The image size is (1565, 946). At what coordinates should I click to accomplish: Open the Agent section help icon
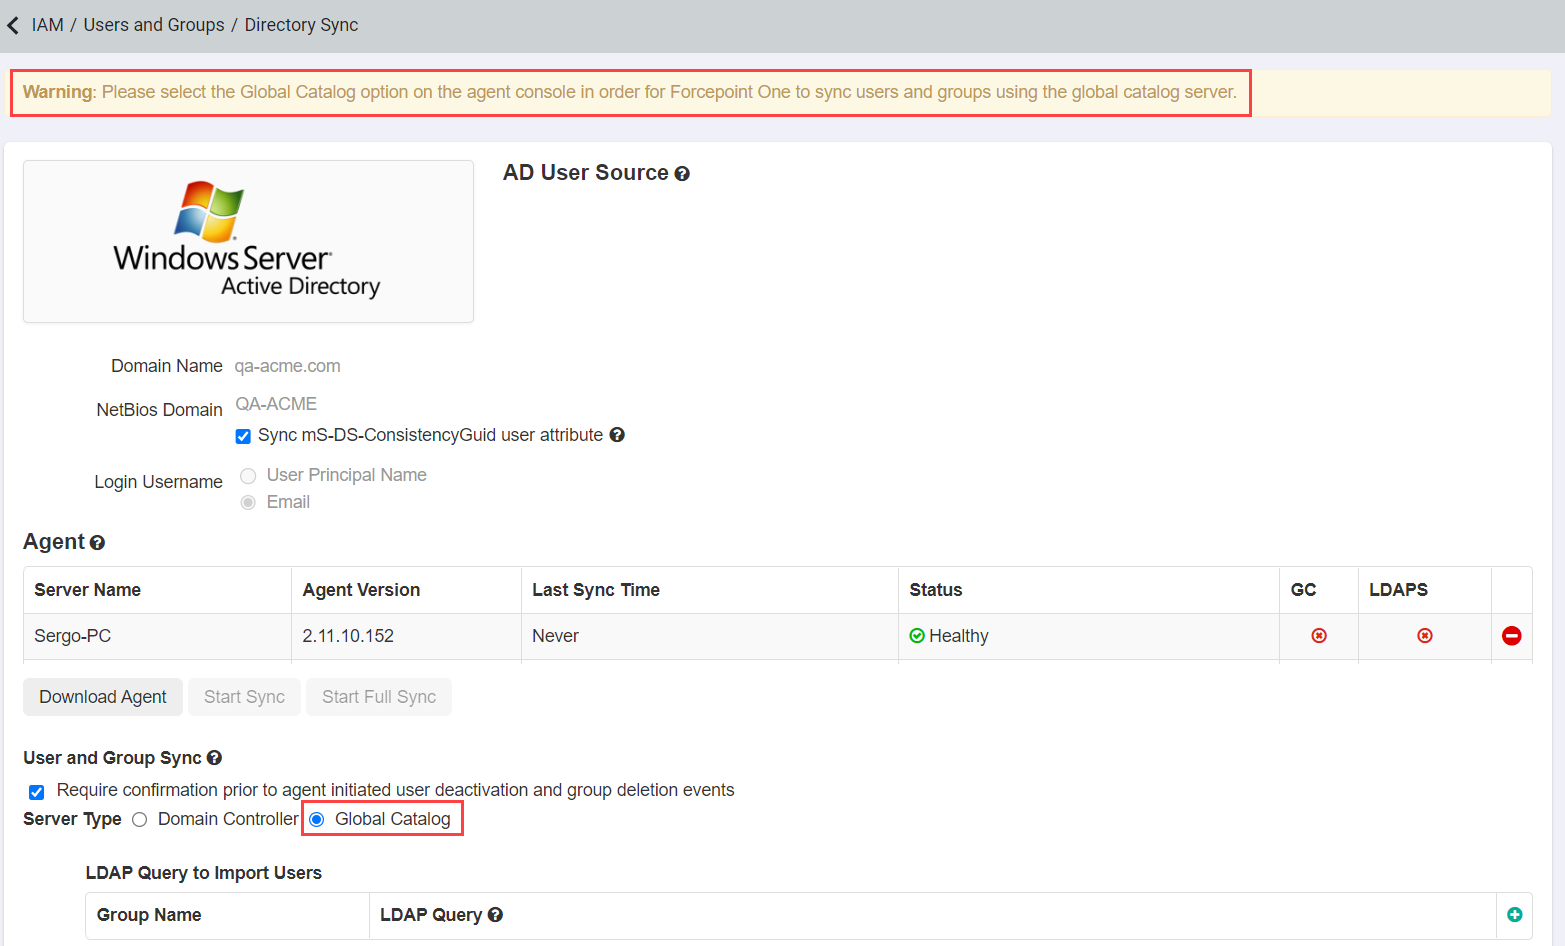click(x=97, y=543)
